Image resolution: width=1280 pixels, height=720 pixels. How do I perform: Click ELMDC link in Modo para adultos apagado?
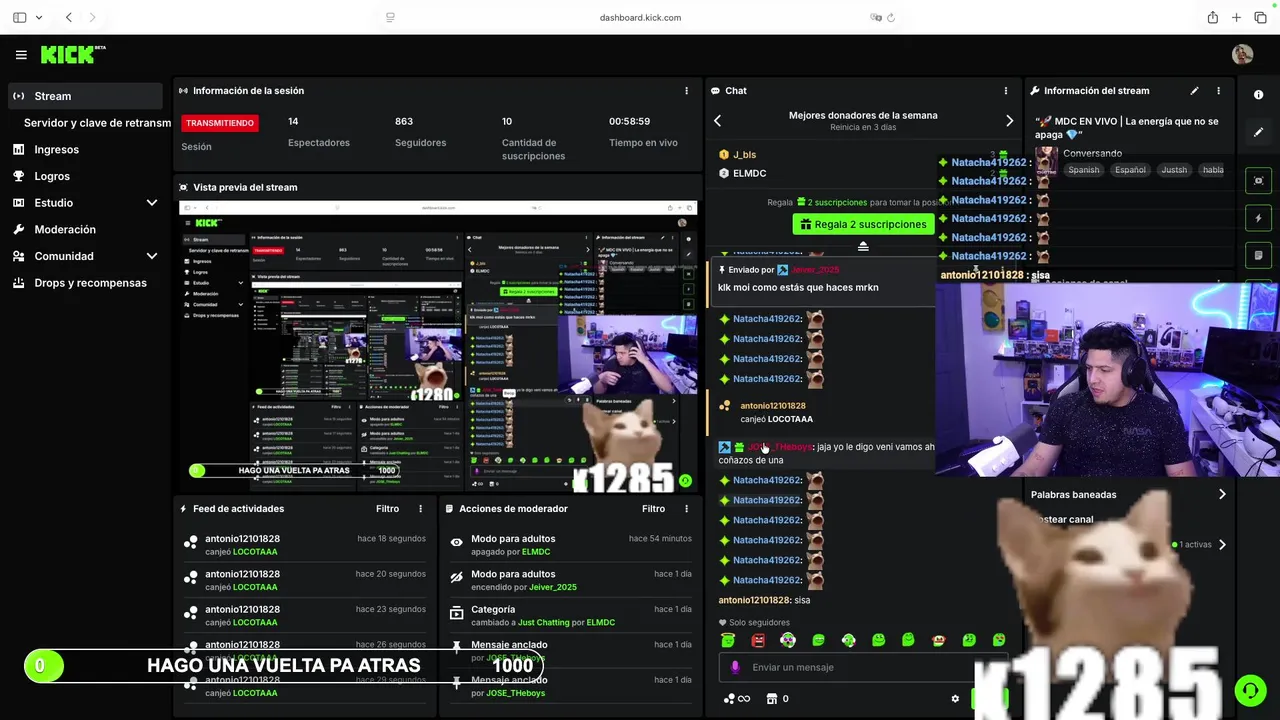(536, 552)
